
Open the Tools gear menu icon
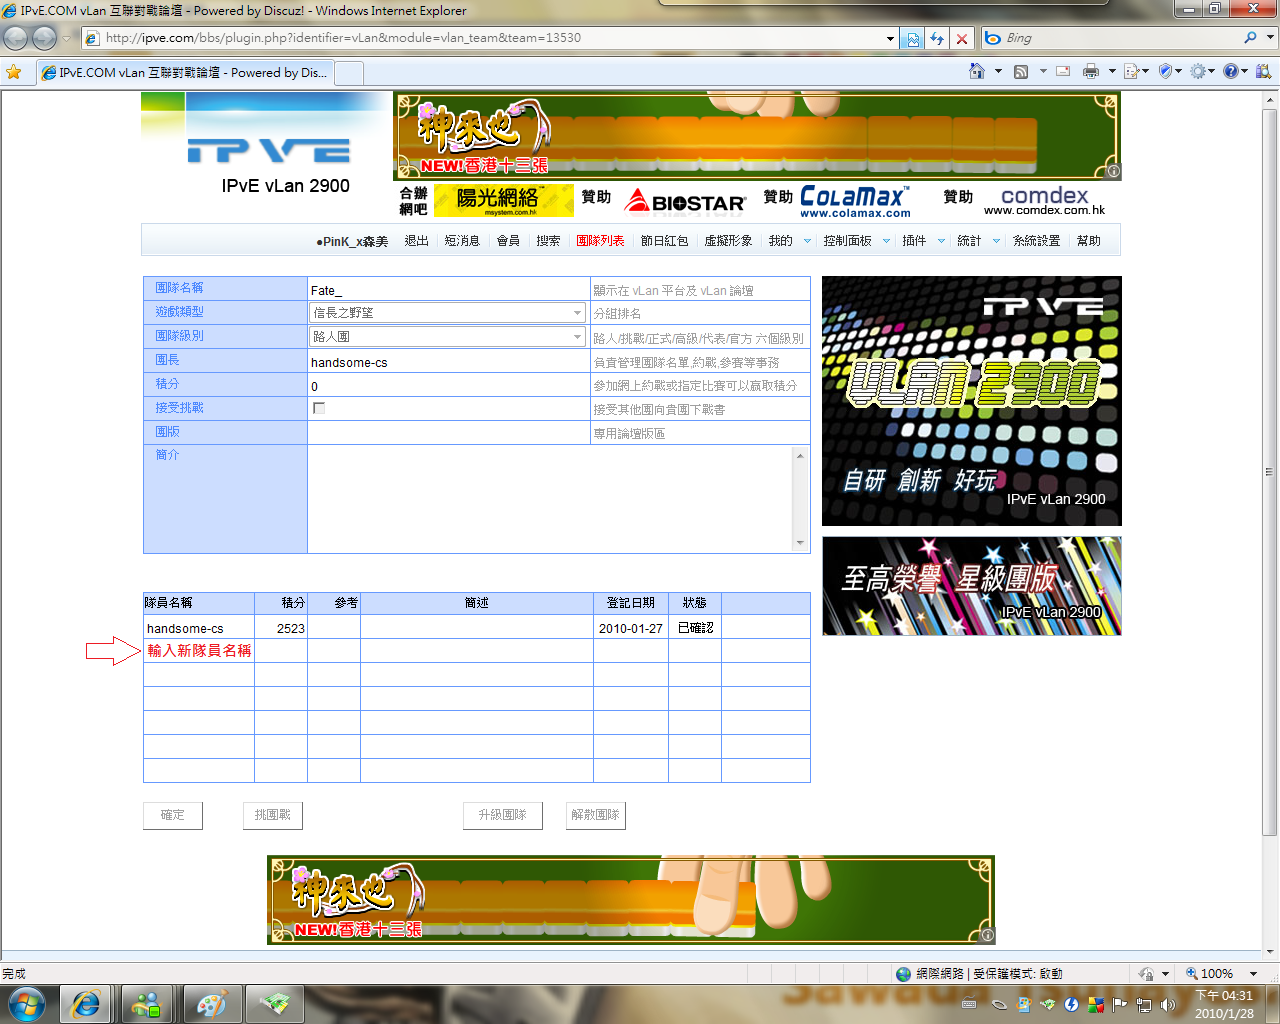[1197, 71]
